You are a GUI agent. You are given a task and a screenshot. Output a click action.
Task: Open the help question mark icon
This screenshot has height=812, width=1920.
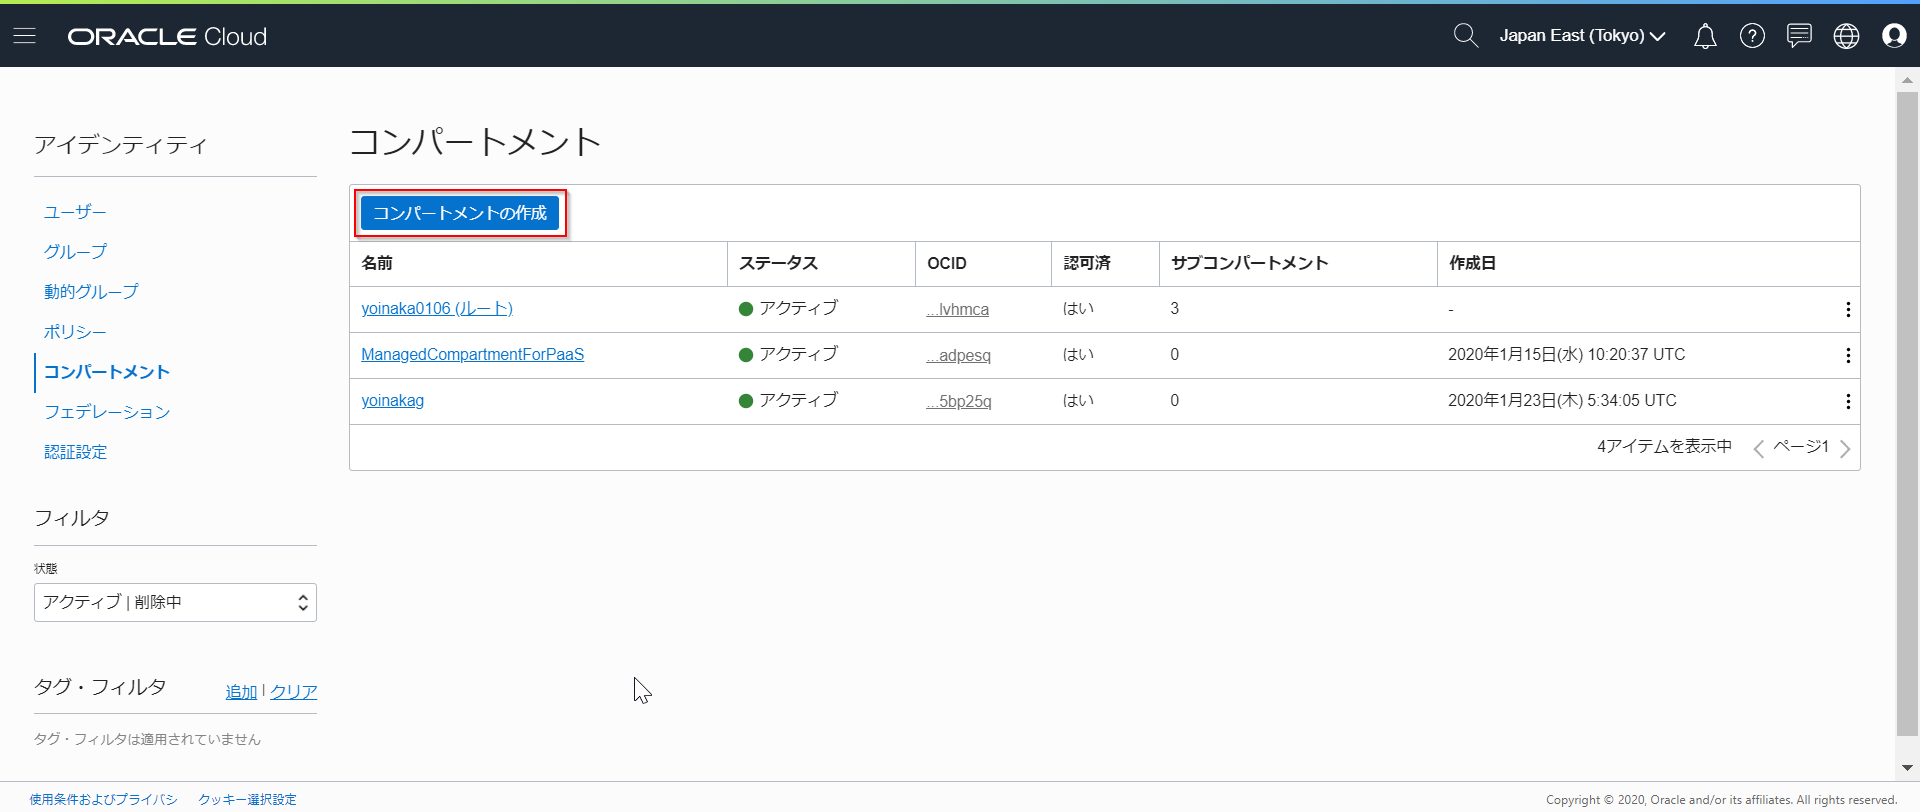coord(1752,36)
